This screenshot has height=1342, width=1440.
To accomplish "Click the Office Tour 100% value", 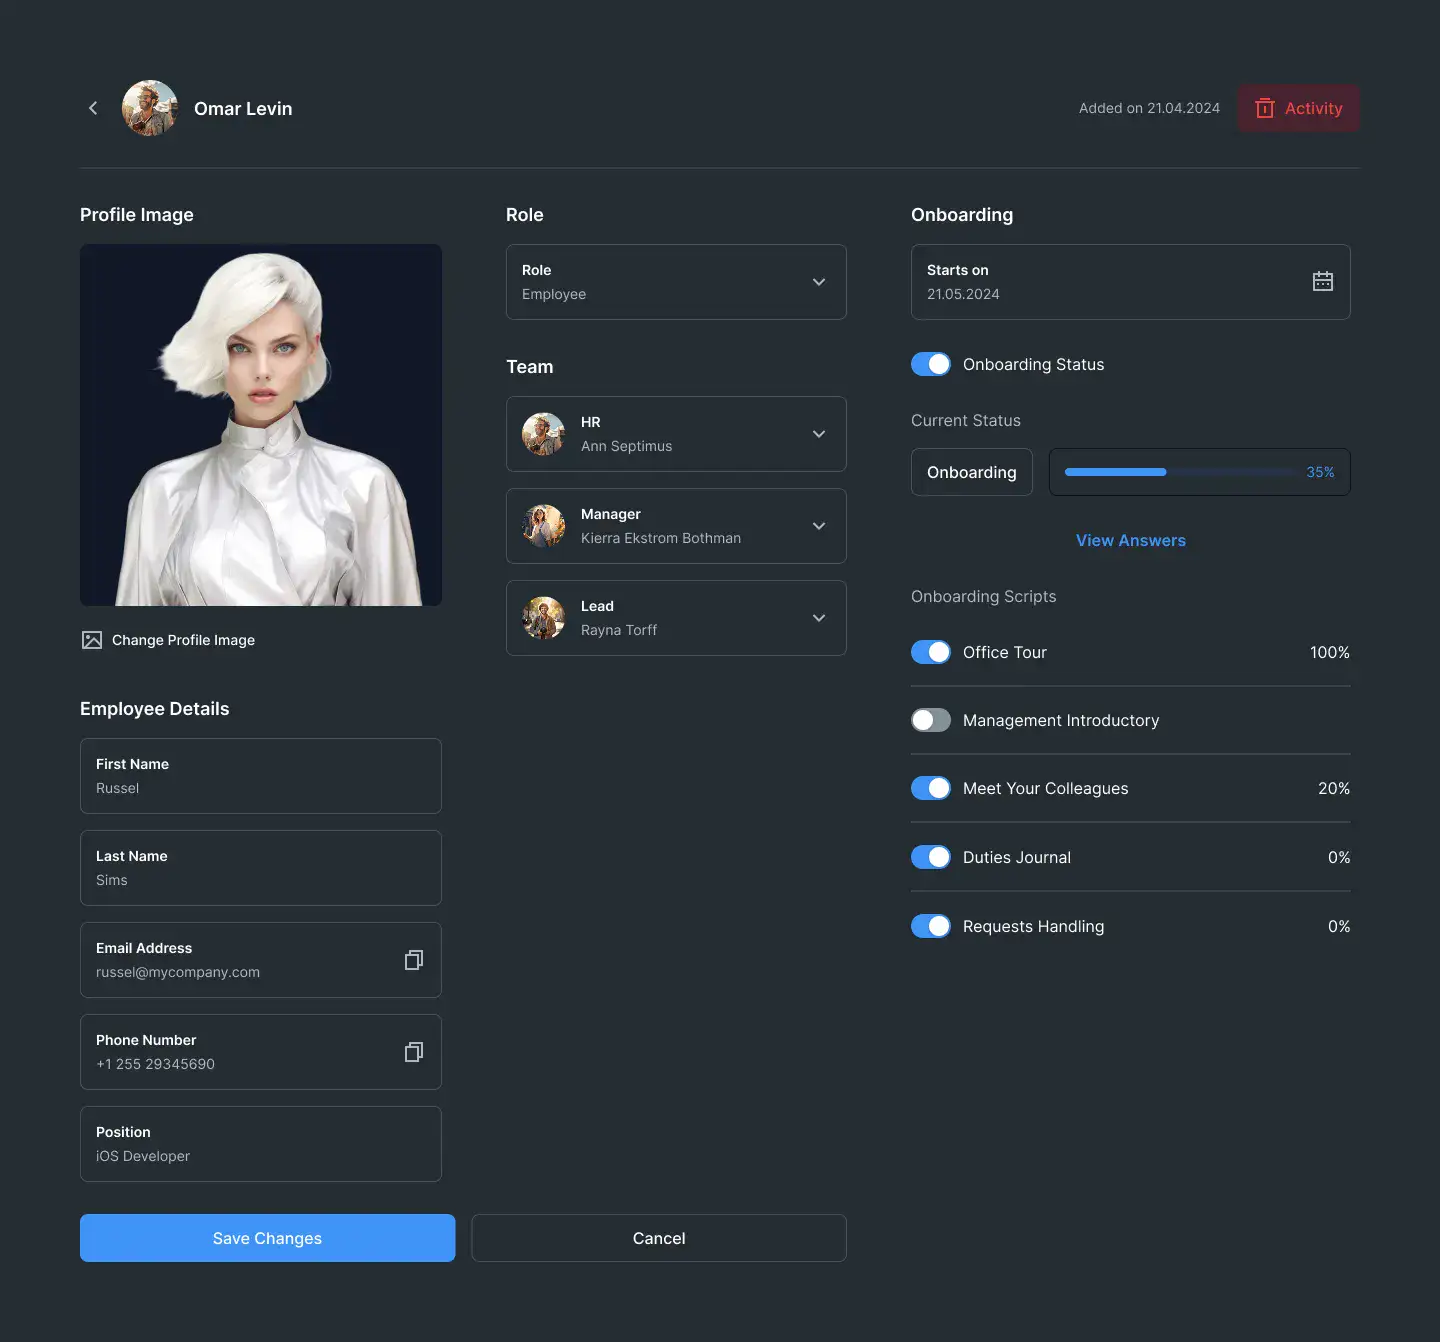I will (1330, 652).
